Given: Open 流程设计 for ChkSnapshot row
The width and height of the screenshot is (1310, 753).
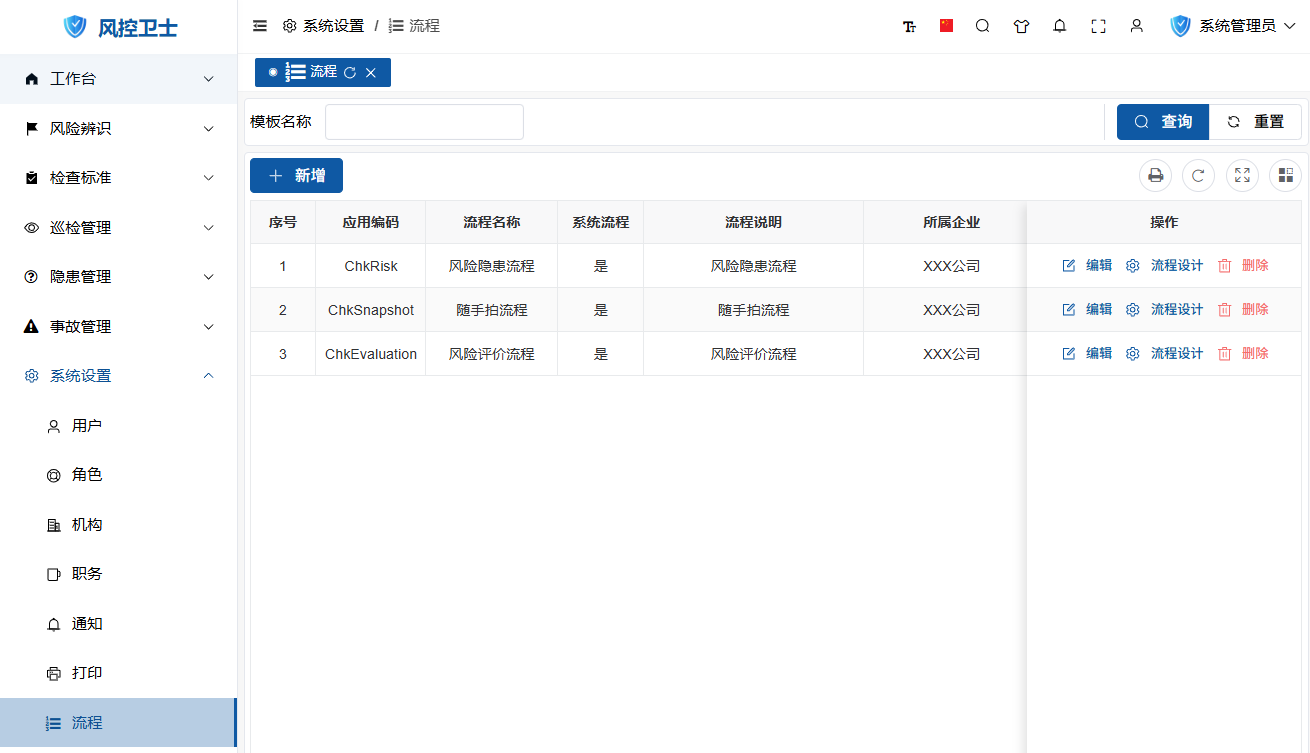Looking at the screenshot, I should pos(1165,310).
